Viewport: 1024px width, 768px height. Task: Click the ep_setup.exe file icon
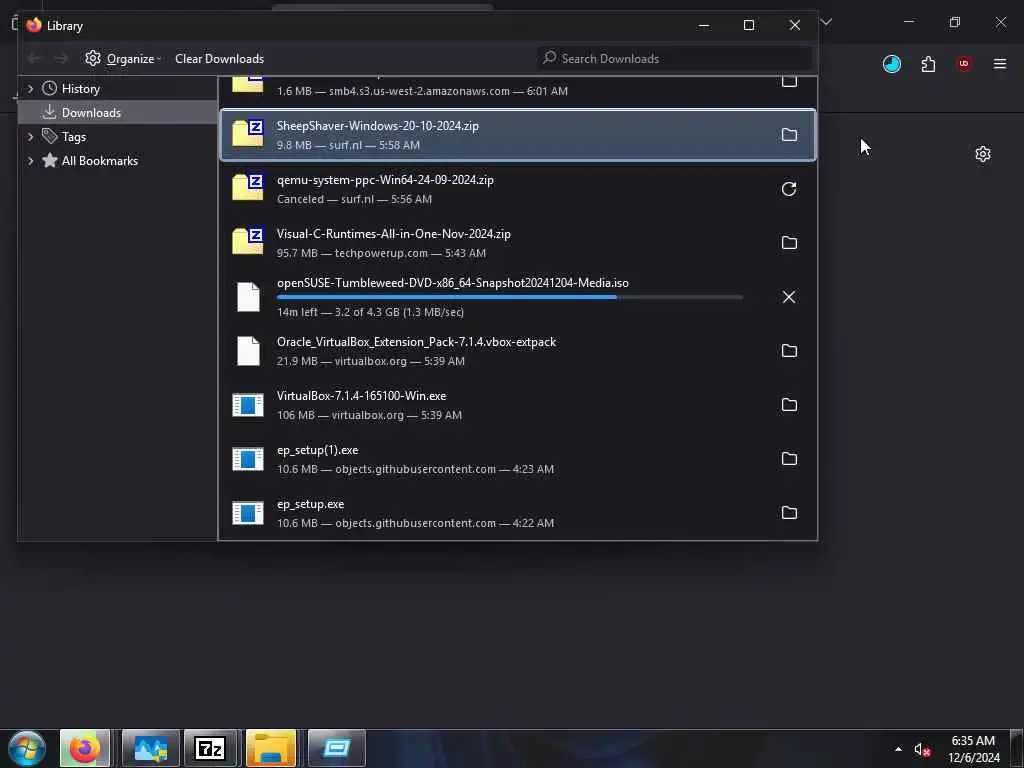tap(248, 513)
